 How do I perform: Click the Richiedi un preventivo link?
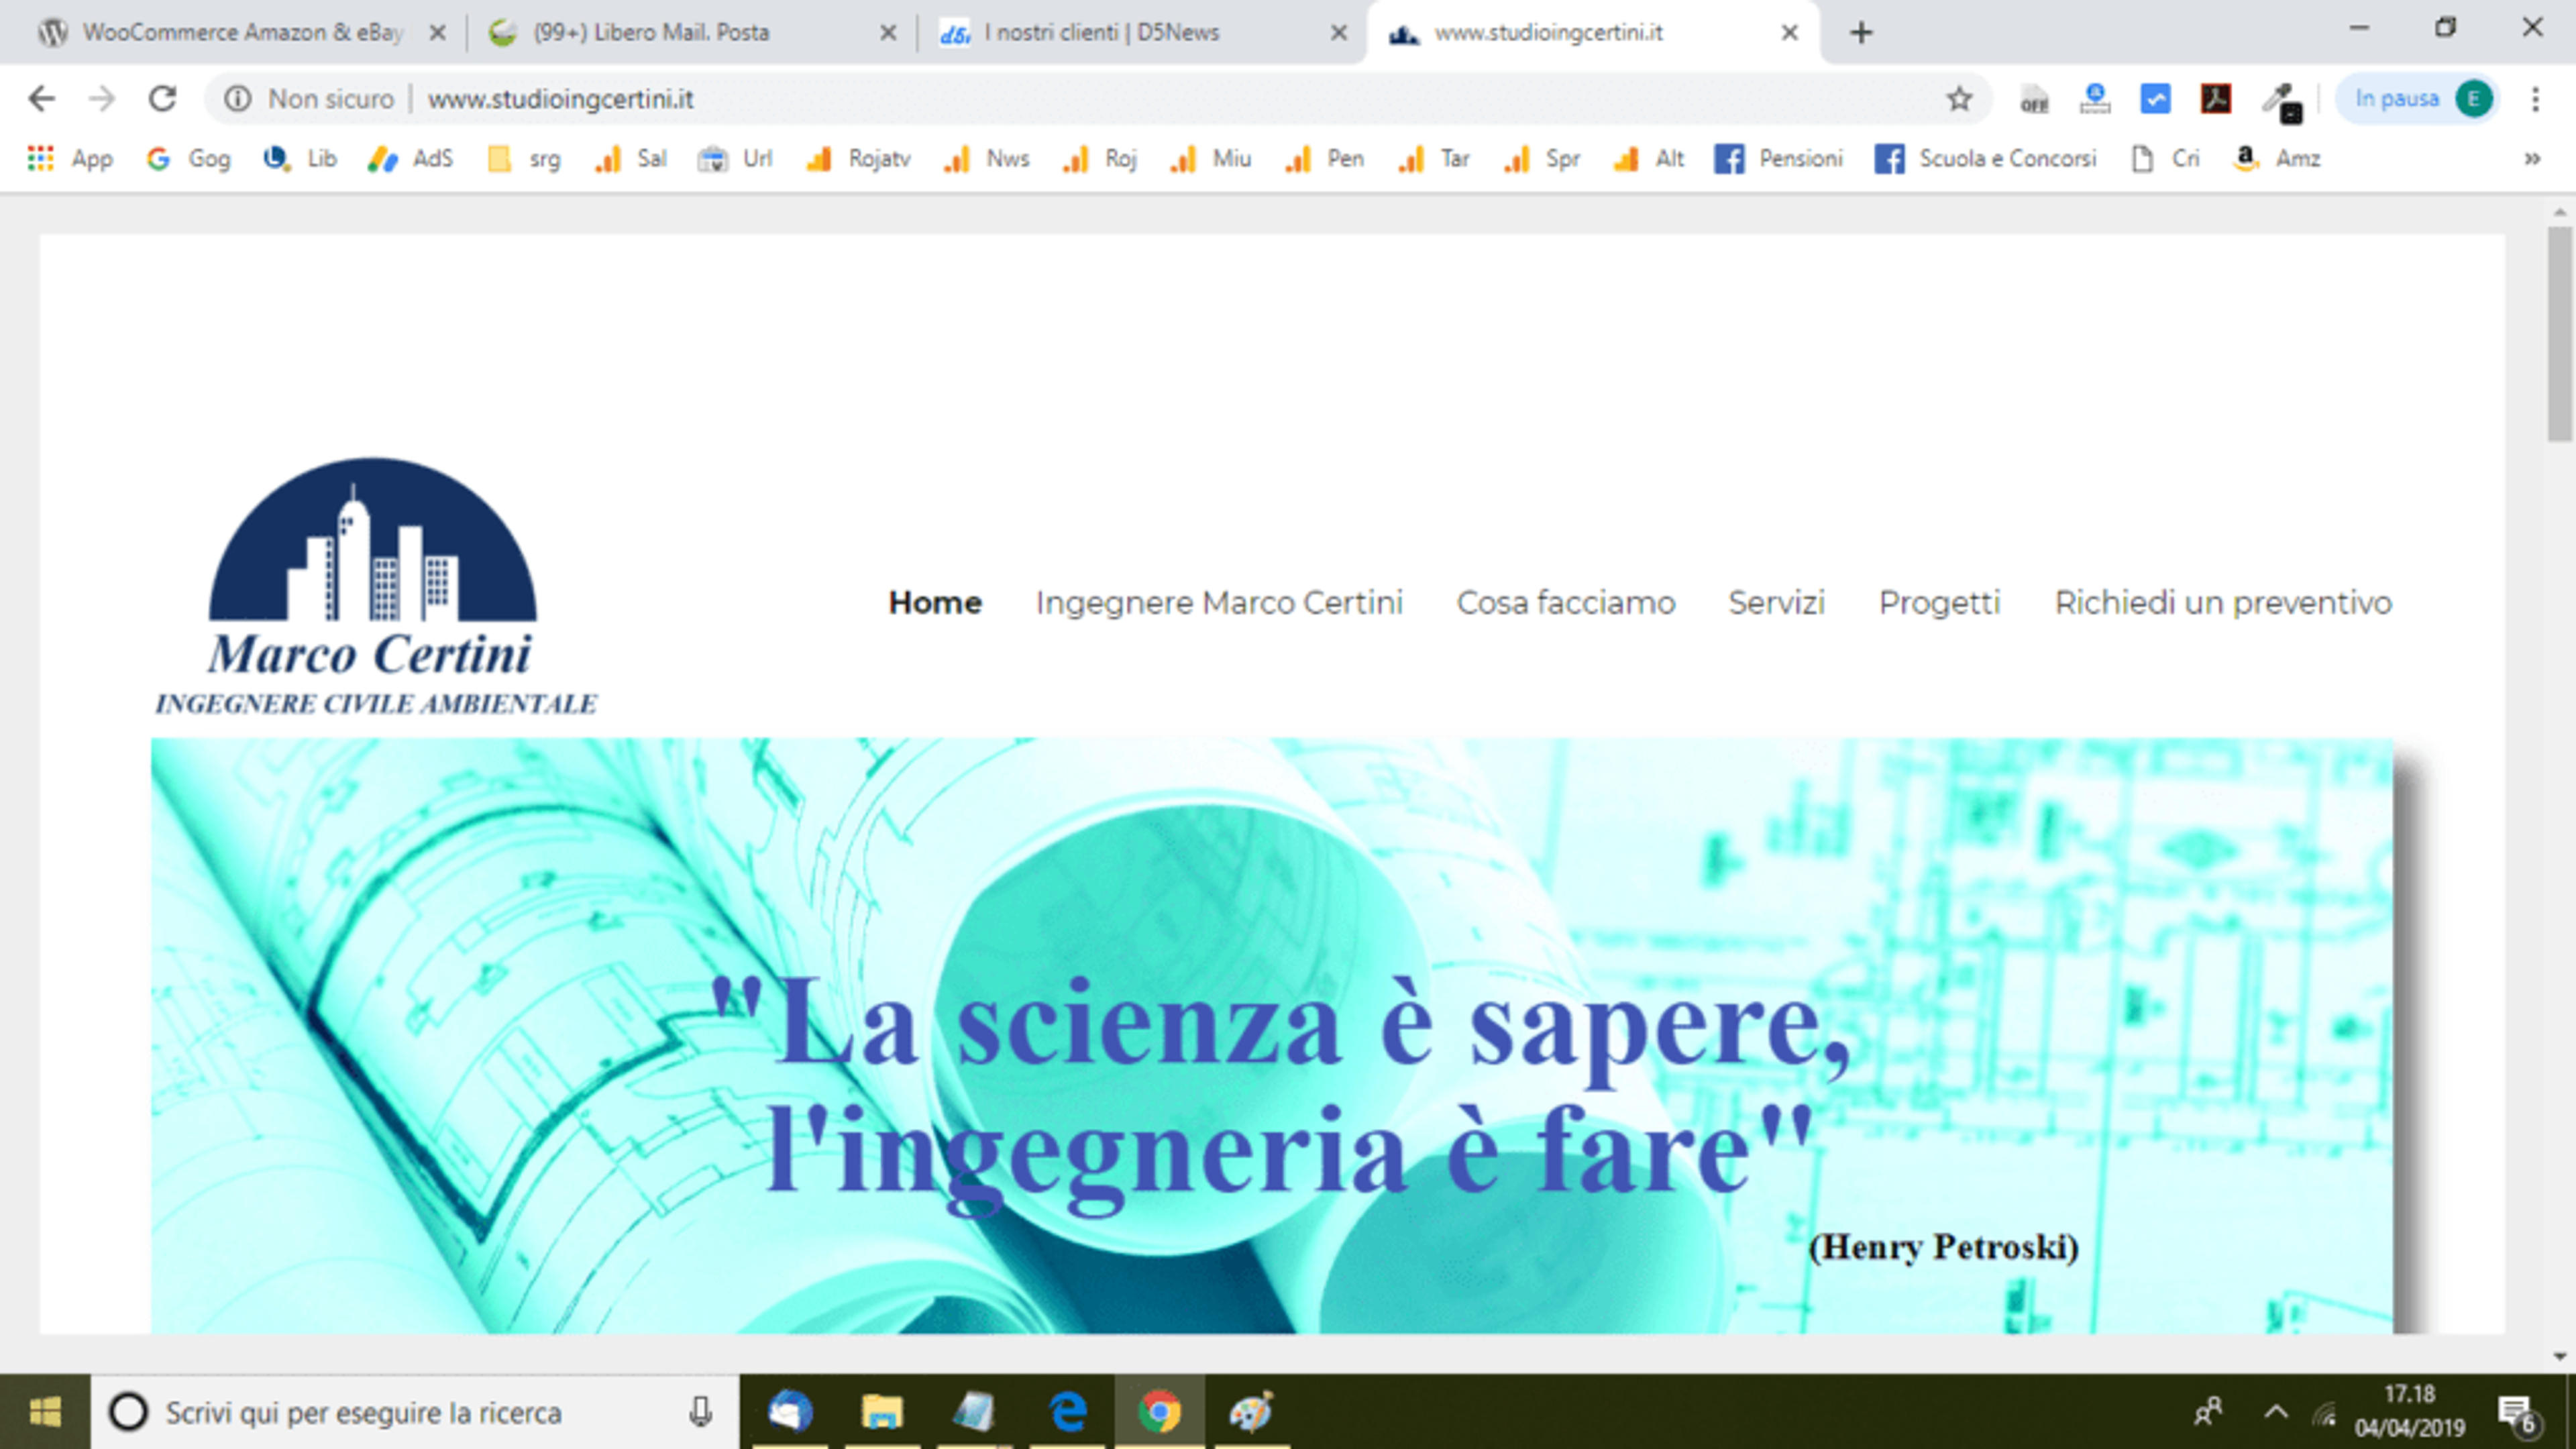(2222, 603)
